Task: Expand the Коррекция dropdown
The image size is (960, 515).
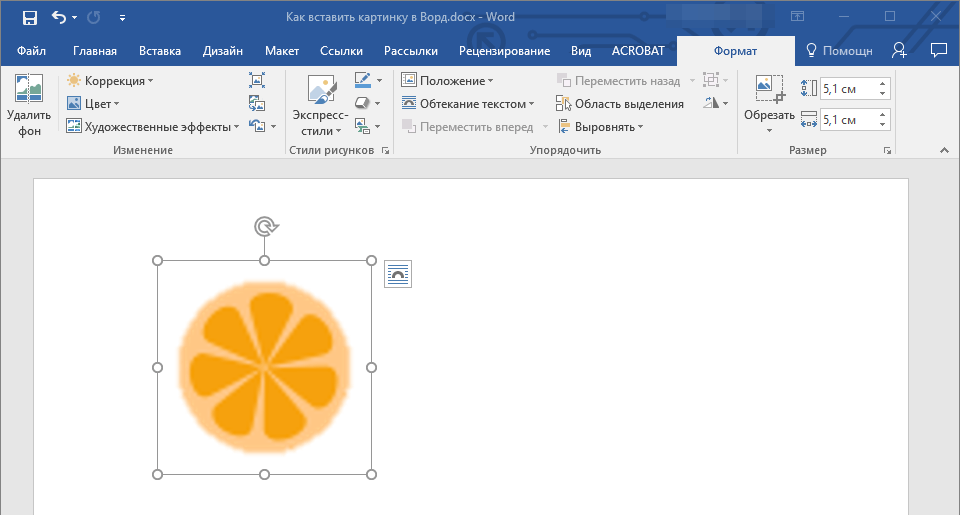Action: 110,81
